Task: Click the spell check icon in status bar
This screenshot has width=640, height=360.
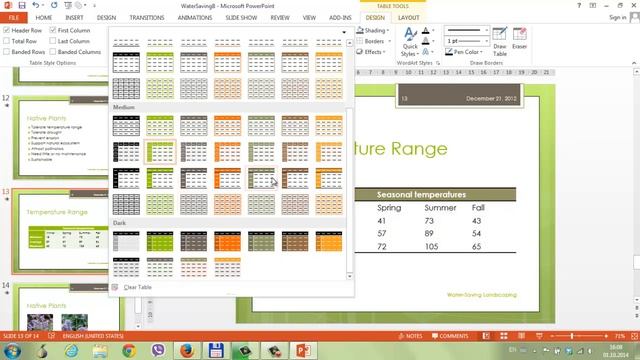Action: (51, 336)
